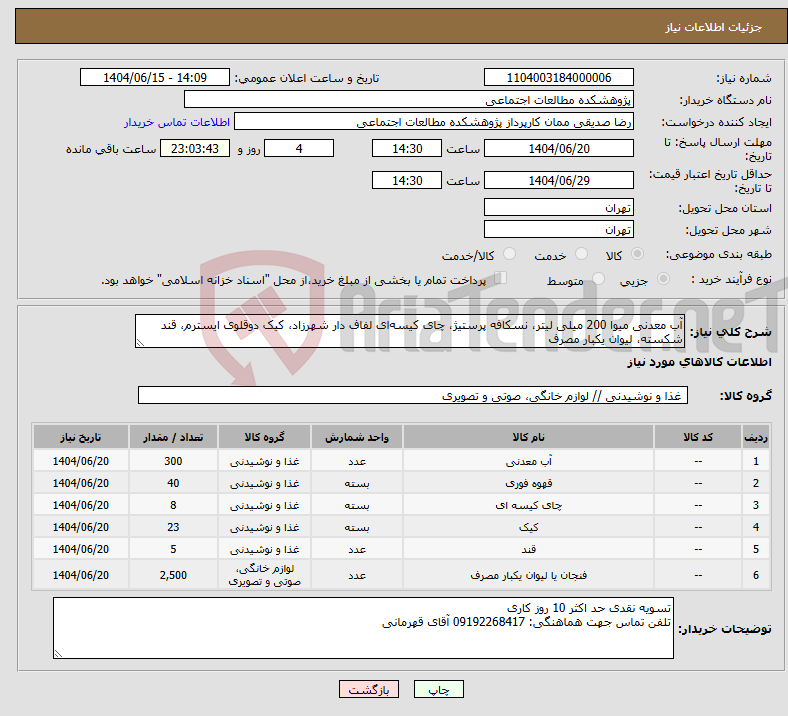Image resolution: width=788 pixels, height=716 pixels.
Task: Click the نام دستگاه خریدار field
Action: point(409,100)
